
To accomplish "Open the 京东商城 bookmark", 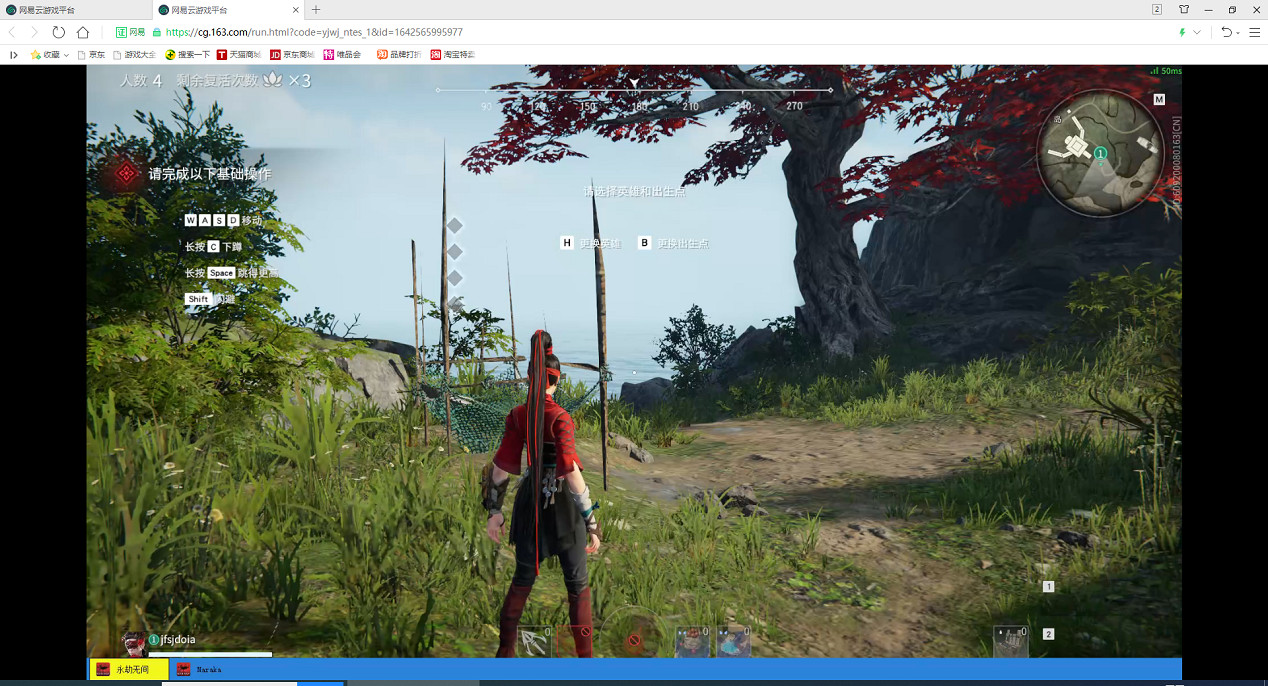I will click(291, 55).
